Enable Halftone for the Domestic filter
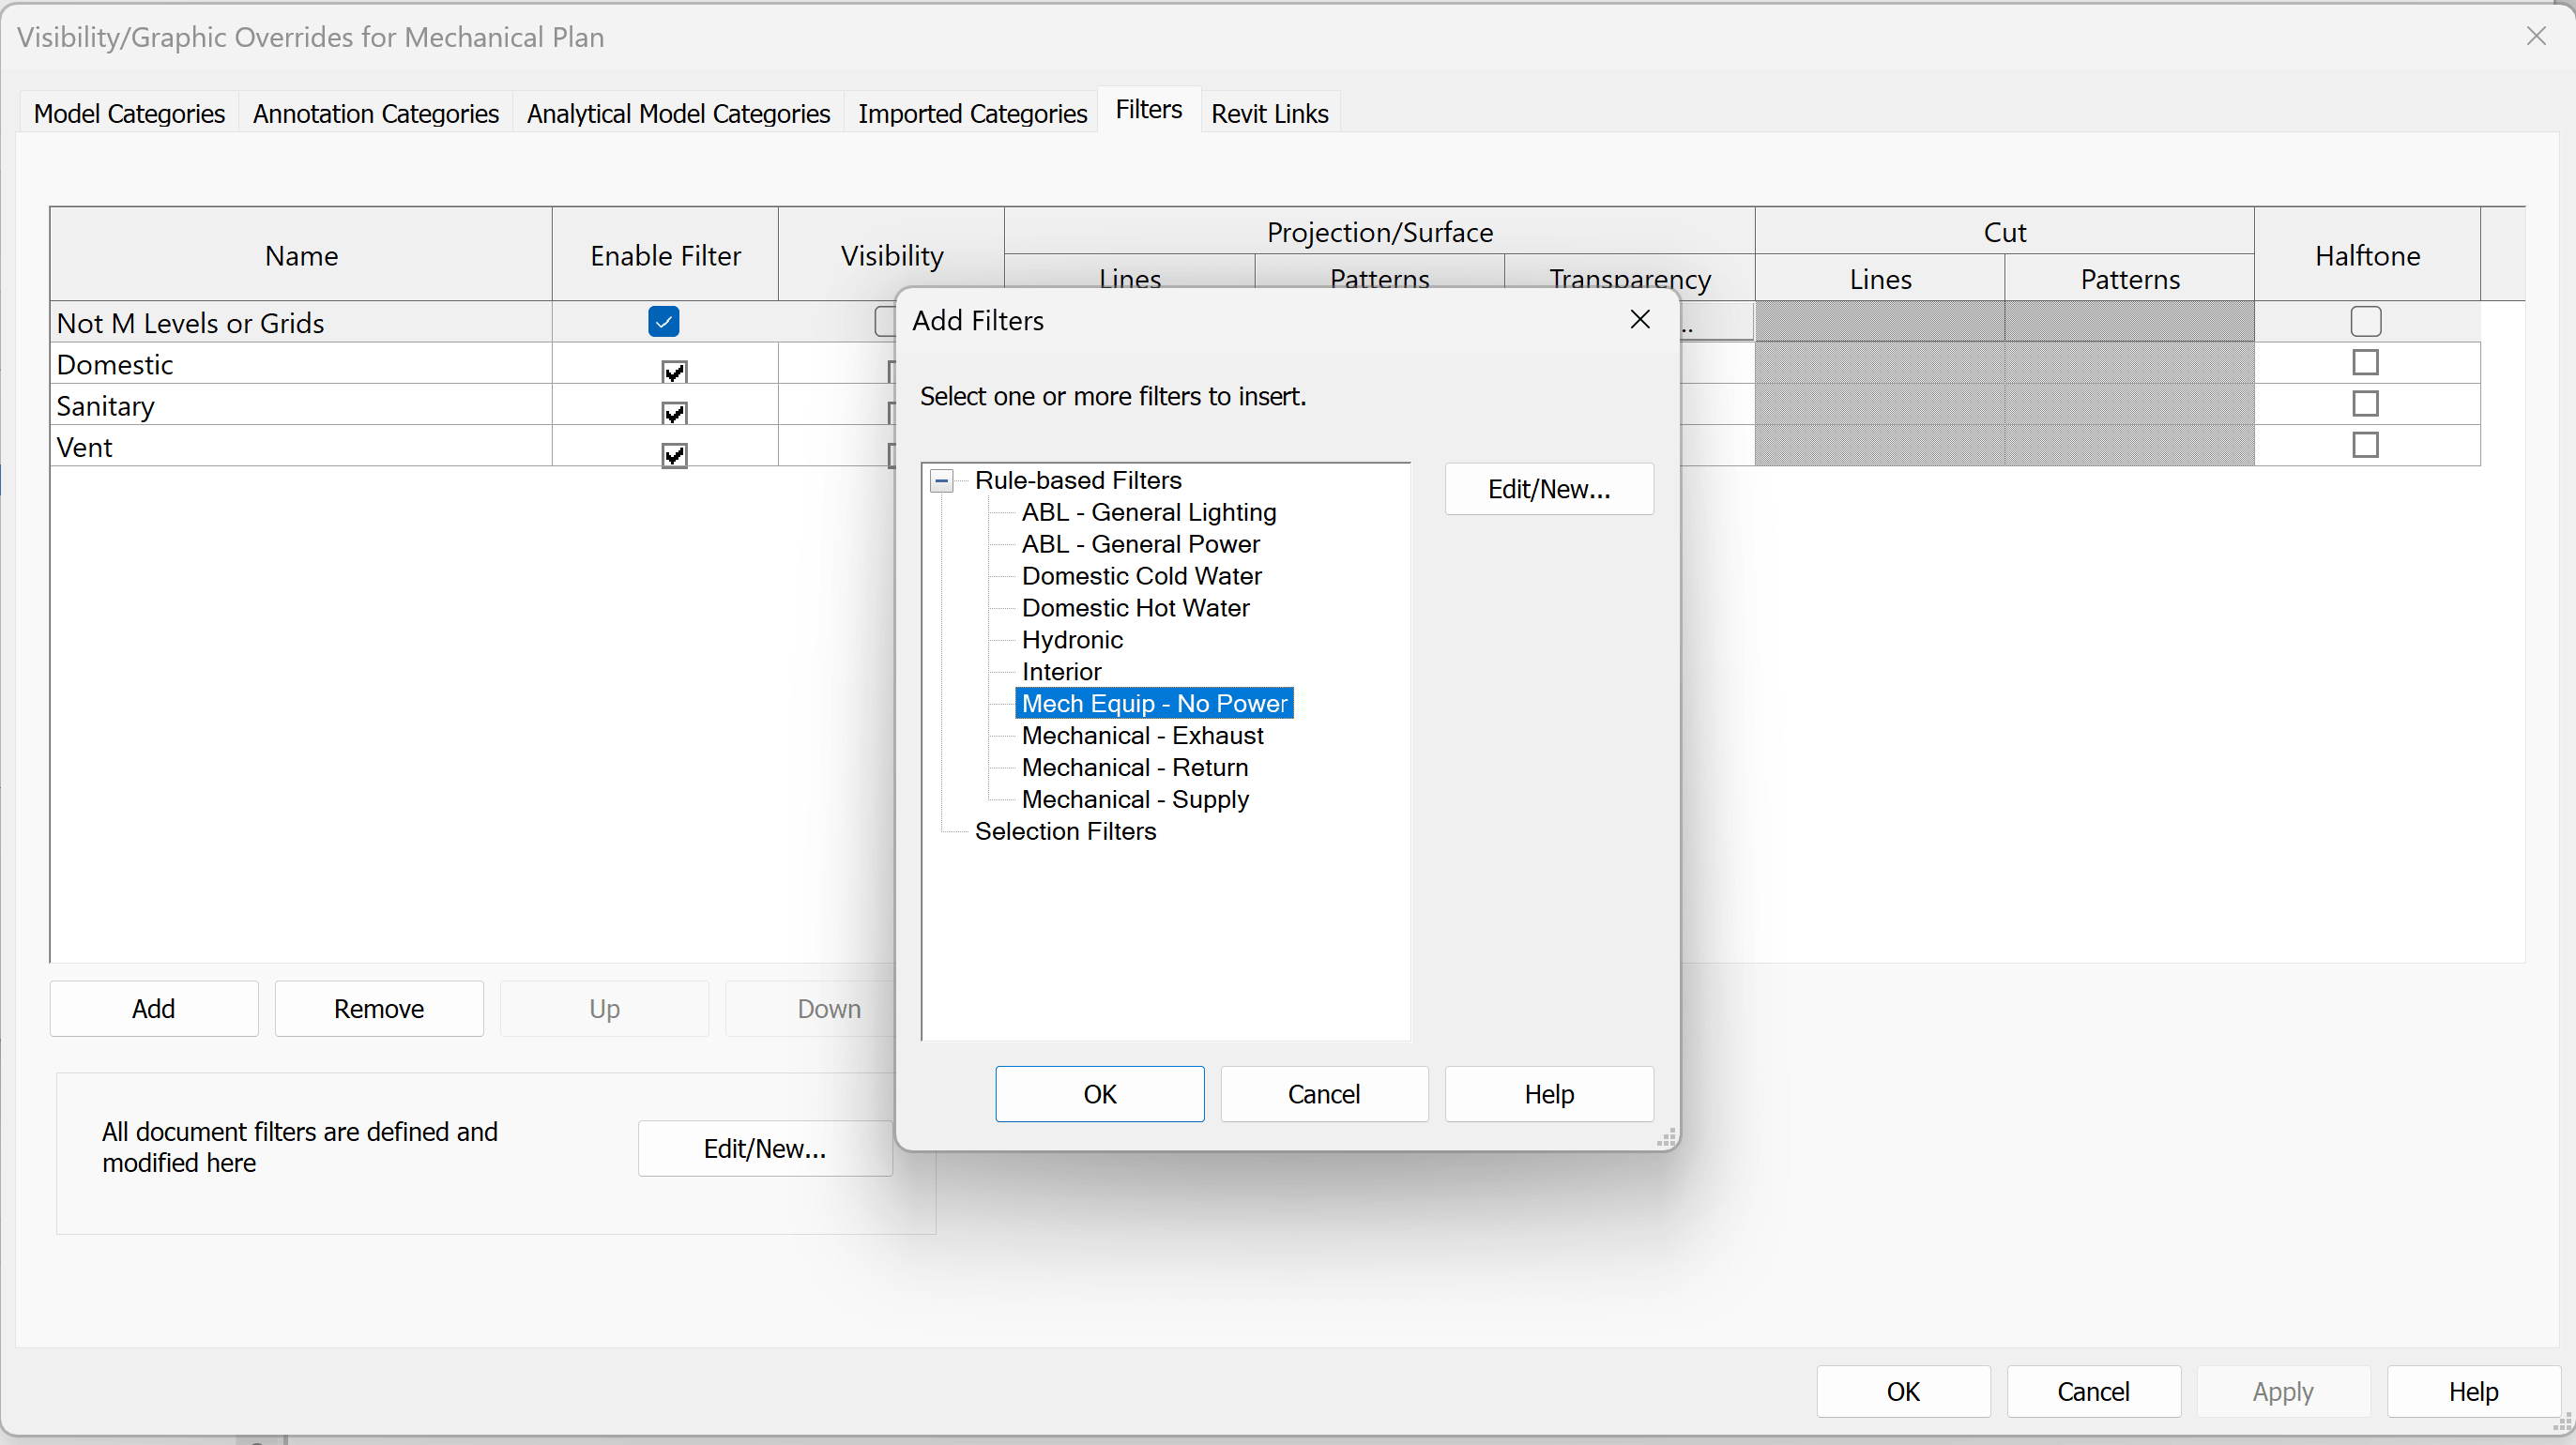 click(2365, 362)
